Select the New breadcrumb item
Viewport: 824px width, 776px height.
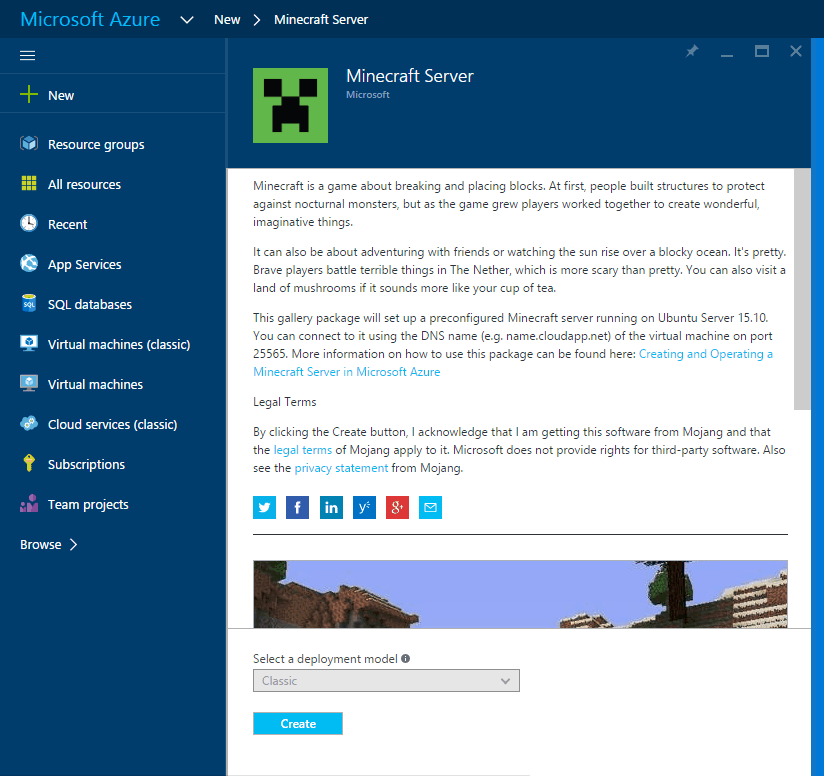(227, 19)
